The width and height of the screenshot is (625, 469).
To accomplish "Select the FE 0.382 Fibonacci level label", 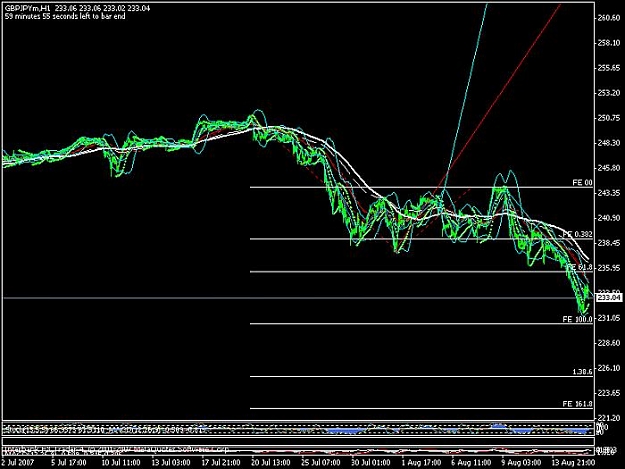I will [578, 234].
